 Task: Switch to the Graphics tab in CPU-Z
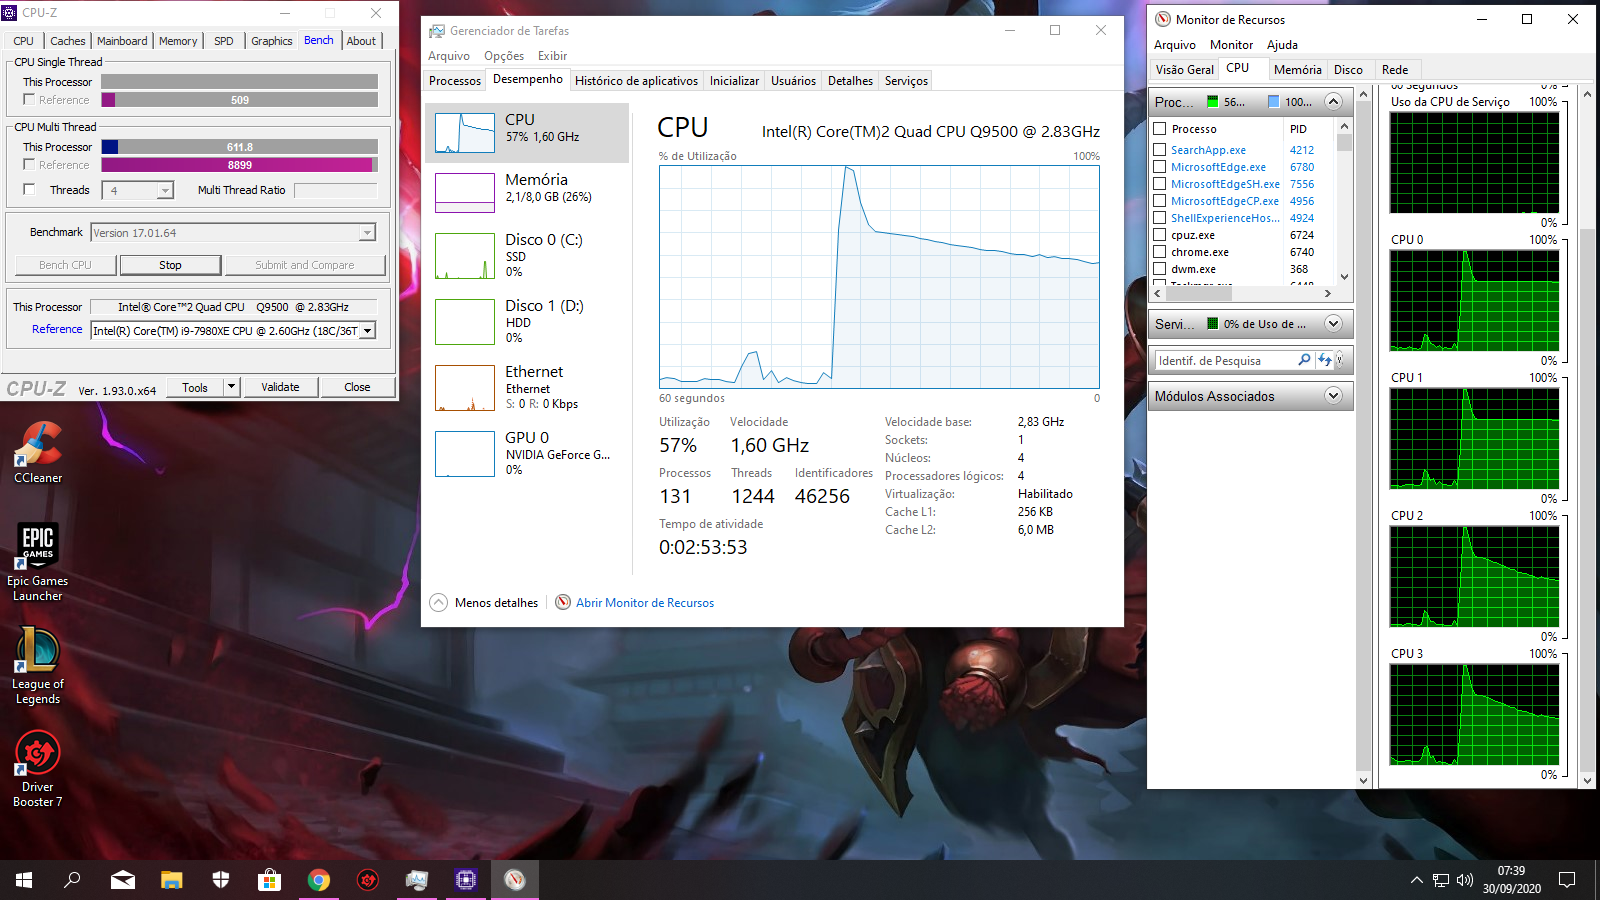coord(272,41)
